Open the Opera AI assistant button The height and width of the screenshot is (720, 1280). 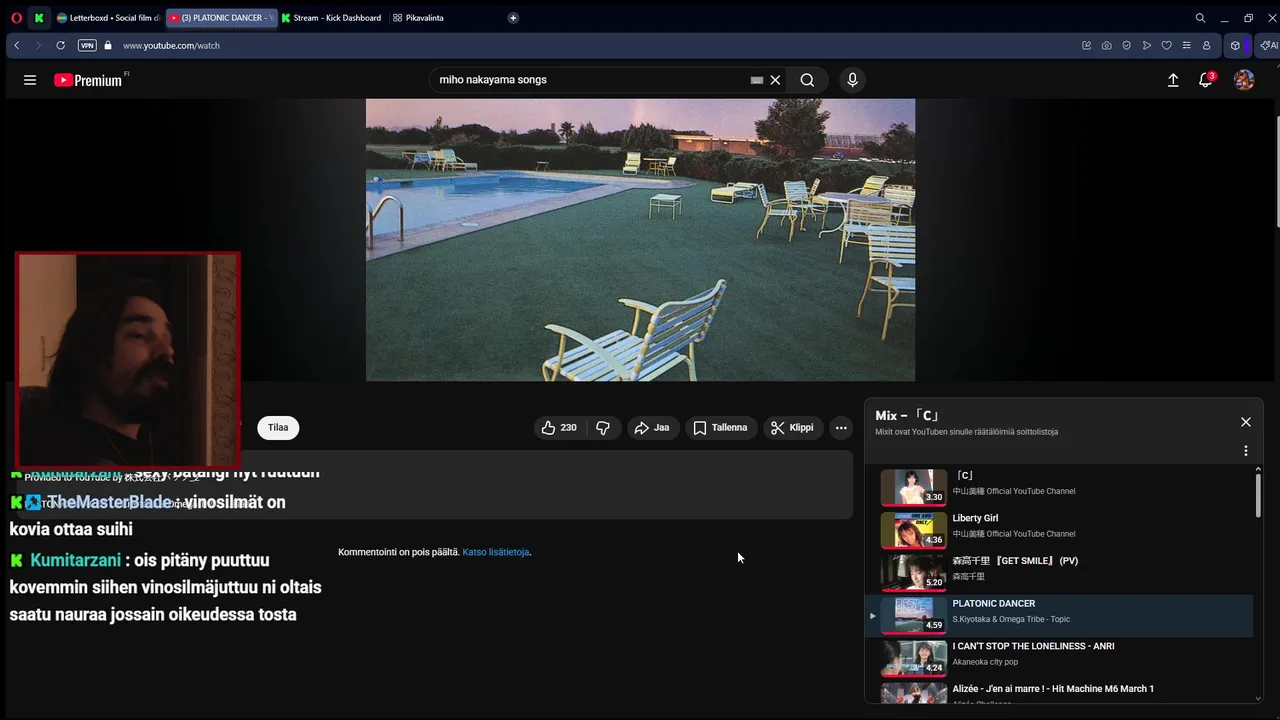[1268, 45]
